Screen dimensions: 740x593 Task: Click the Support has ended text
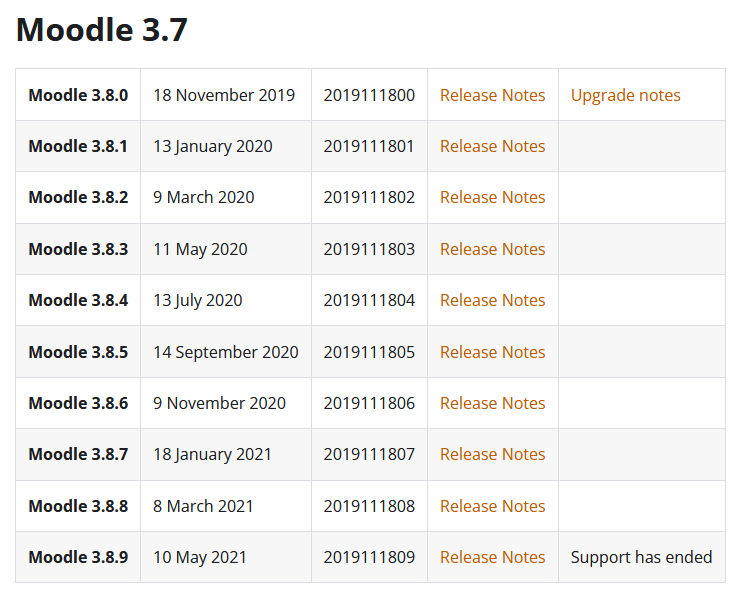(x=641, y=558)
